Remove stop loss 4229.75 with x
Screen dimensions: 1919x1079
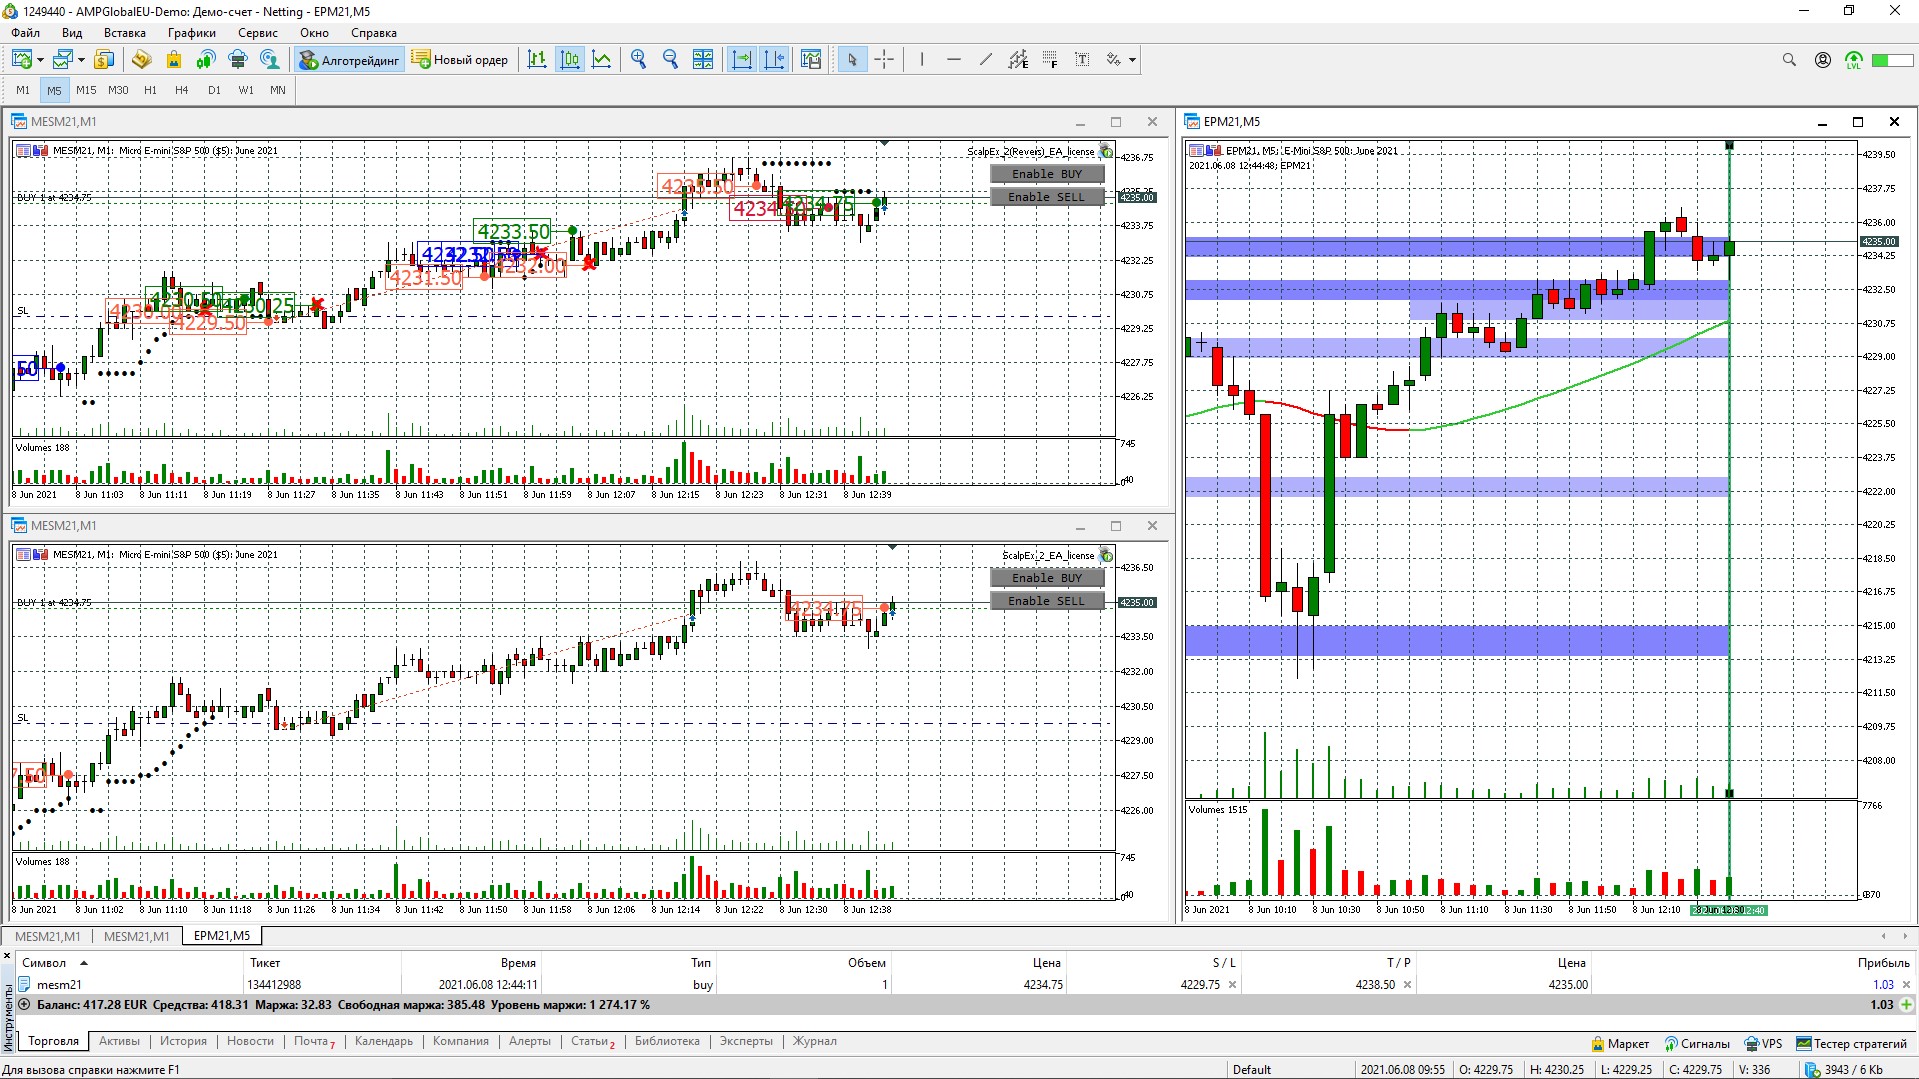[1232, 985]
